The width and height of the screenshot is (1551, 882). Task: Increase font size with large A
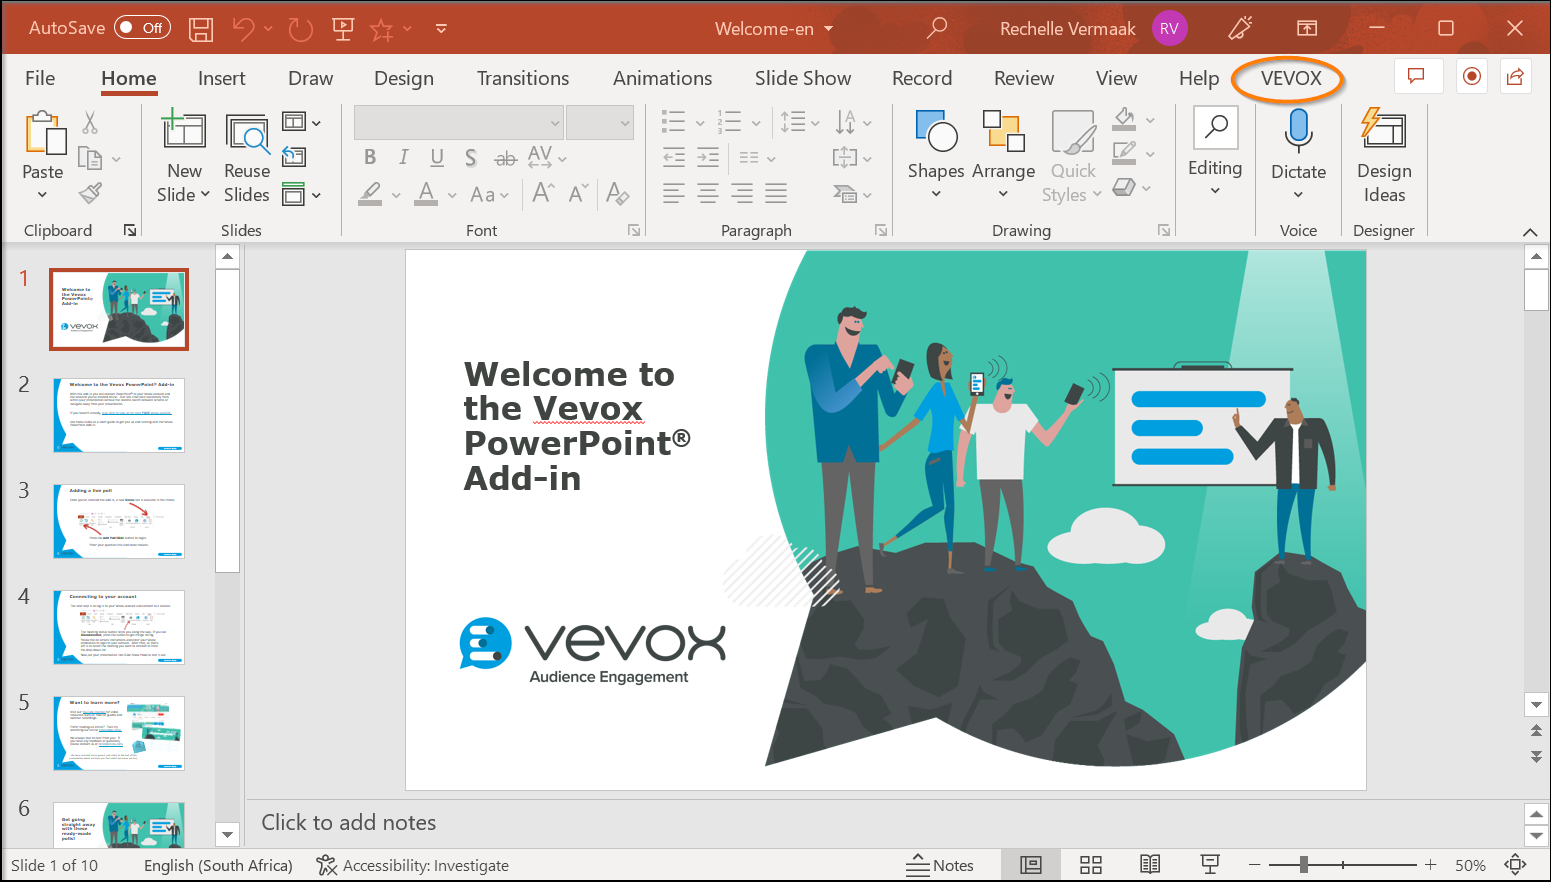tap(544, 193)
